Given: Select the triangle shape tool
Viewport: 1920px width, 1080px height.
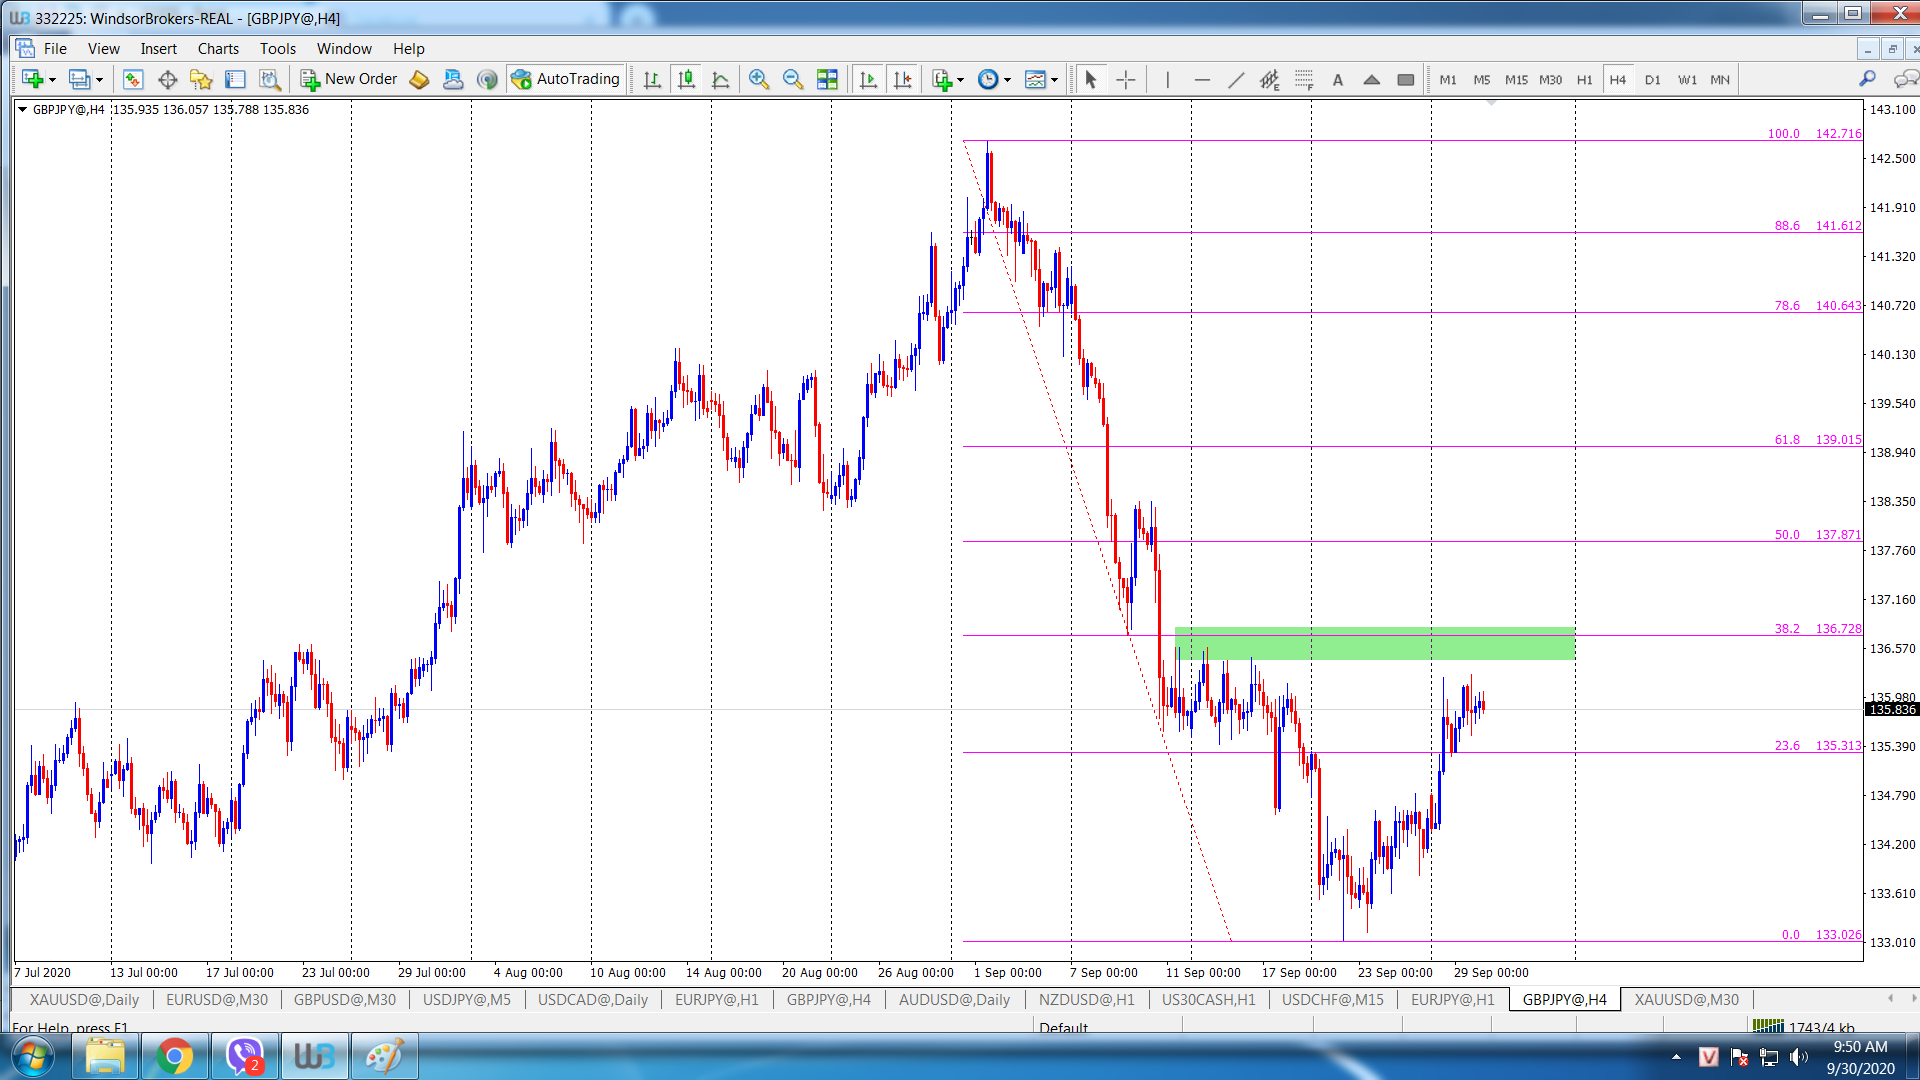Looking at the screenshot, I should 1372,79.
